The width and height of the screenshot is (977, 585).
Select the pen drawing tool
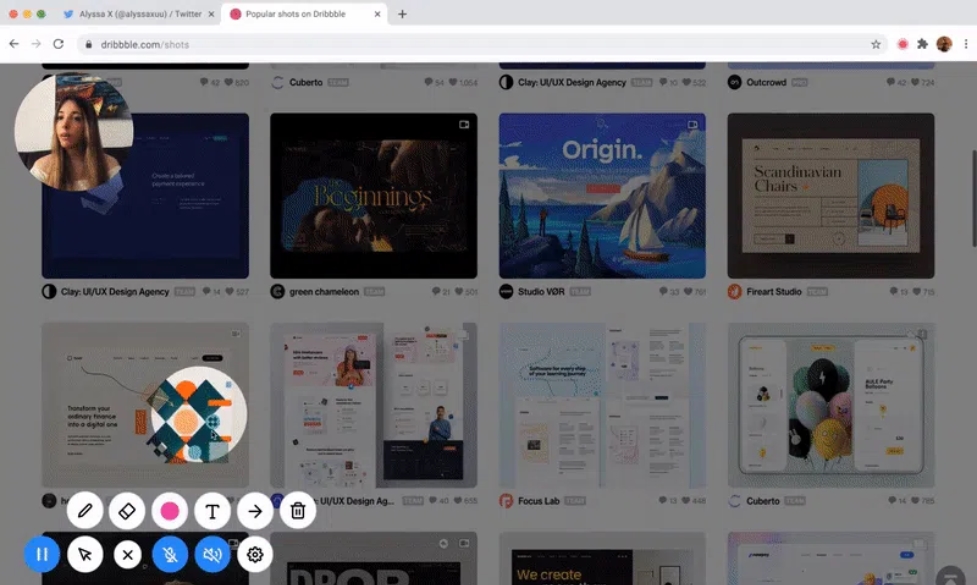click(85, 511)
